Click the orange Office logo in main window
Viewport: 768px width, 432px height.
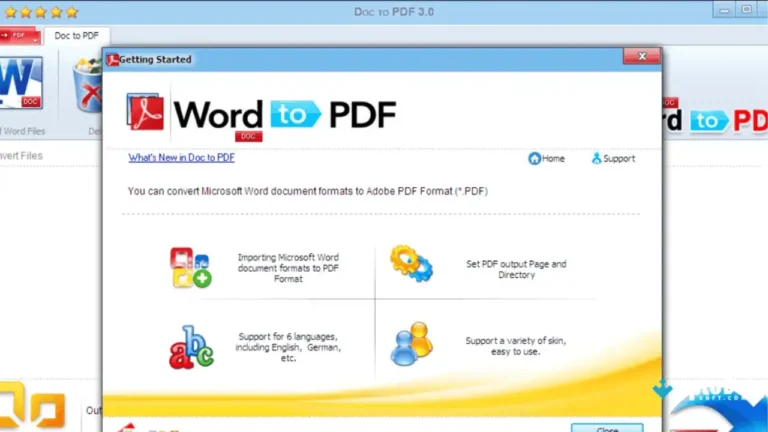(x=32, y=407)
